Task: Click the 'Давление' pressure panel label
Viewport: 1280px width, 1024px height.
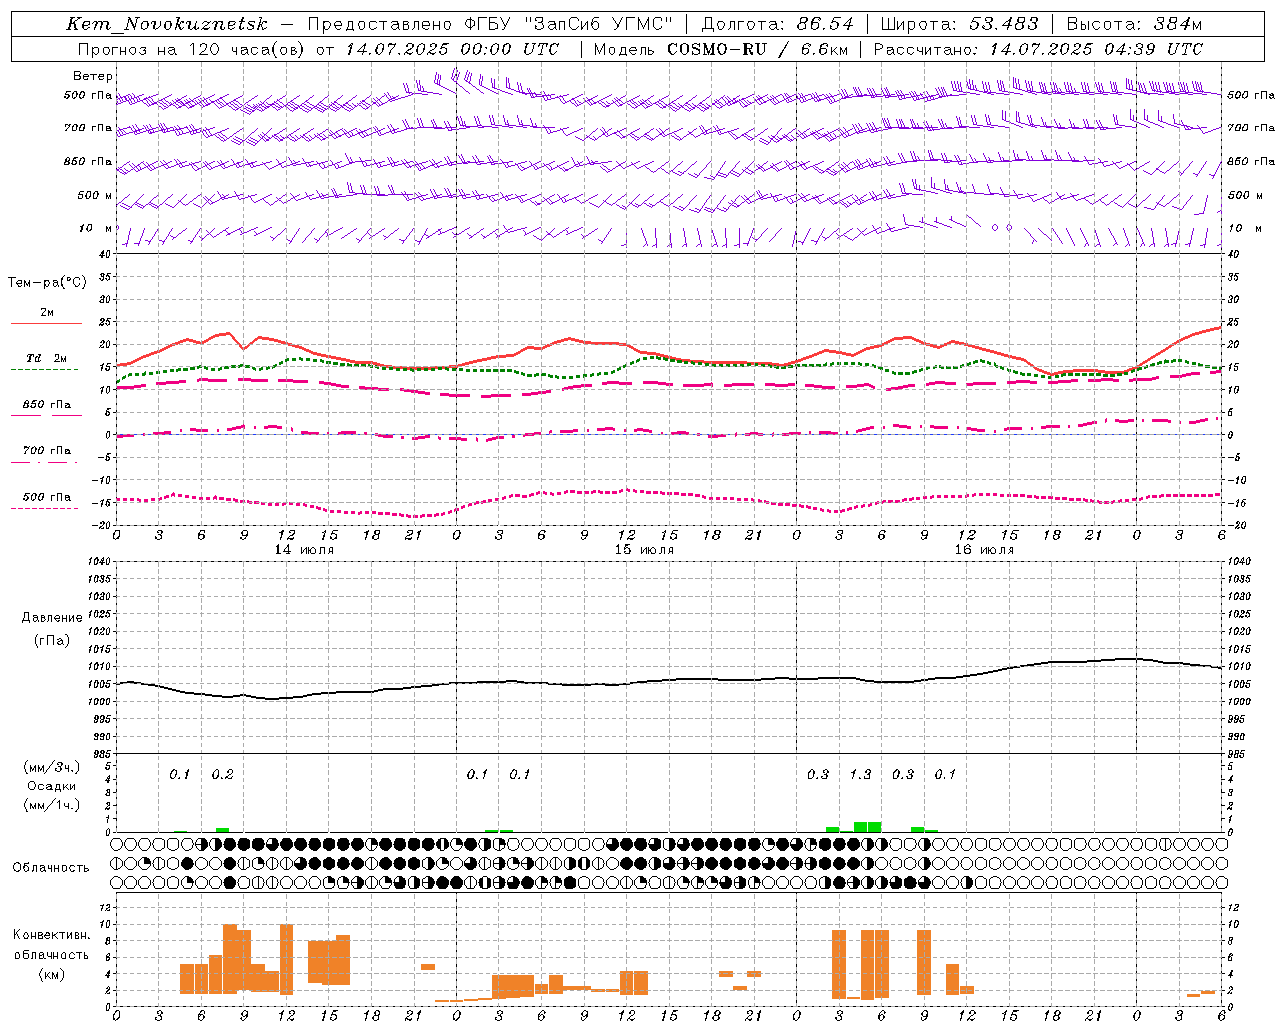Action: pyautogui.click(x=50, y=618)
